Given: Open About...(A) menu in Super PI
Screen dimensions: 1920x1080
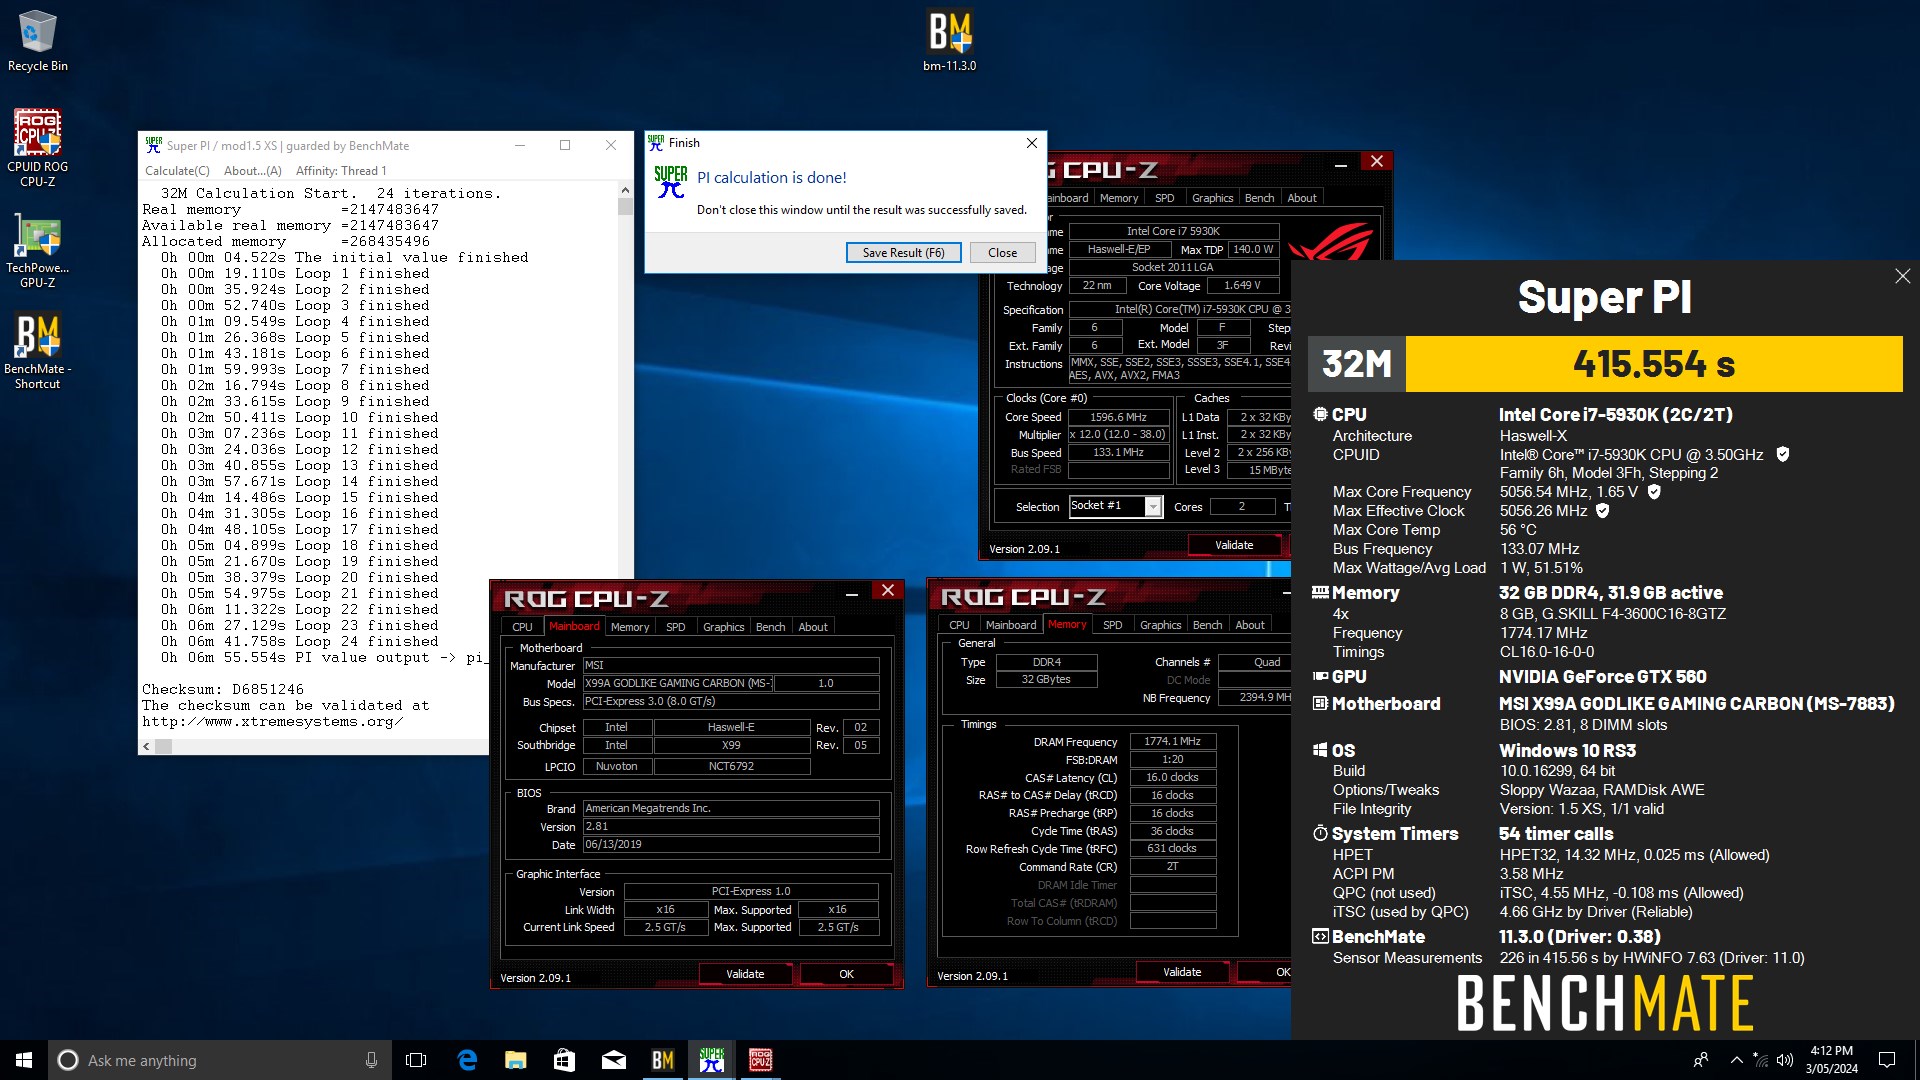Looking at the screenshot, I should click(x=252, y=171).
